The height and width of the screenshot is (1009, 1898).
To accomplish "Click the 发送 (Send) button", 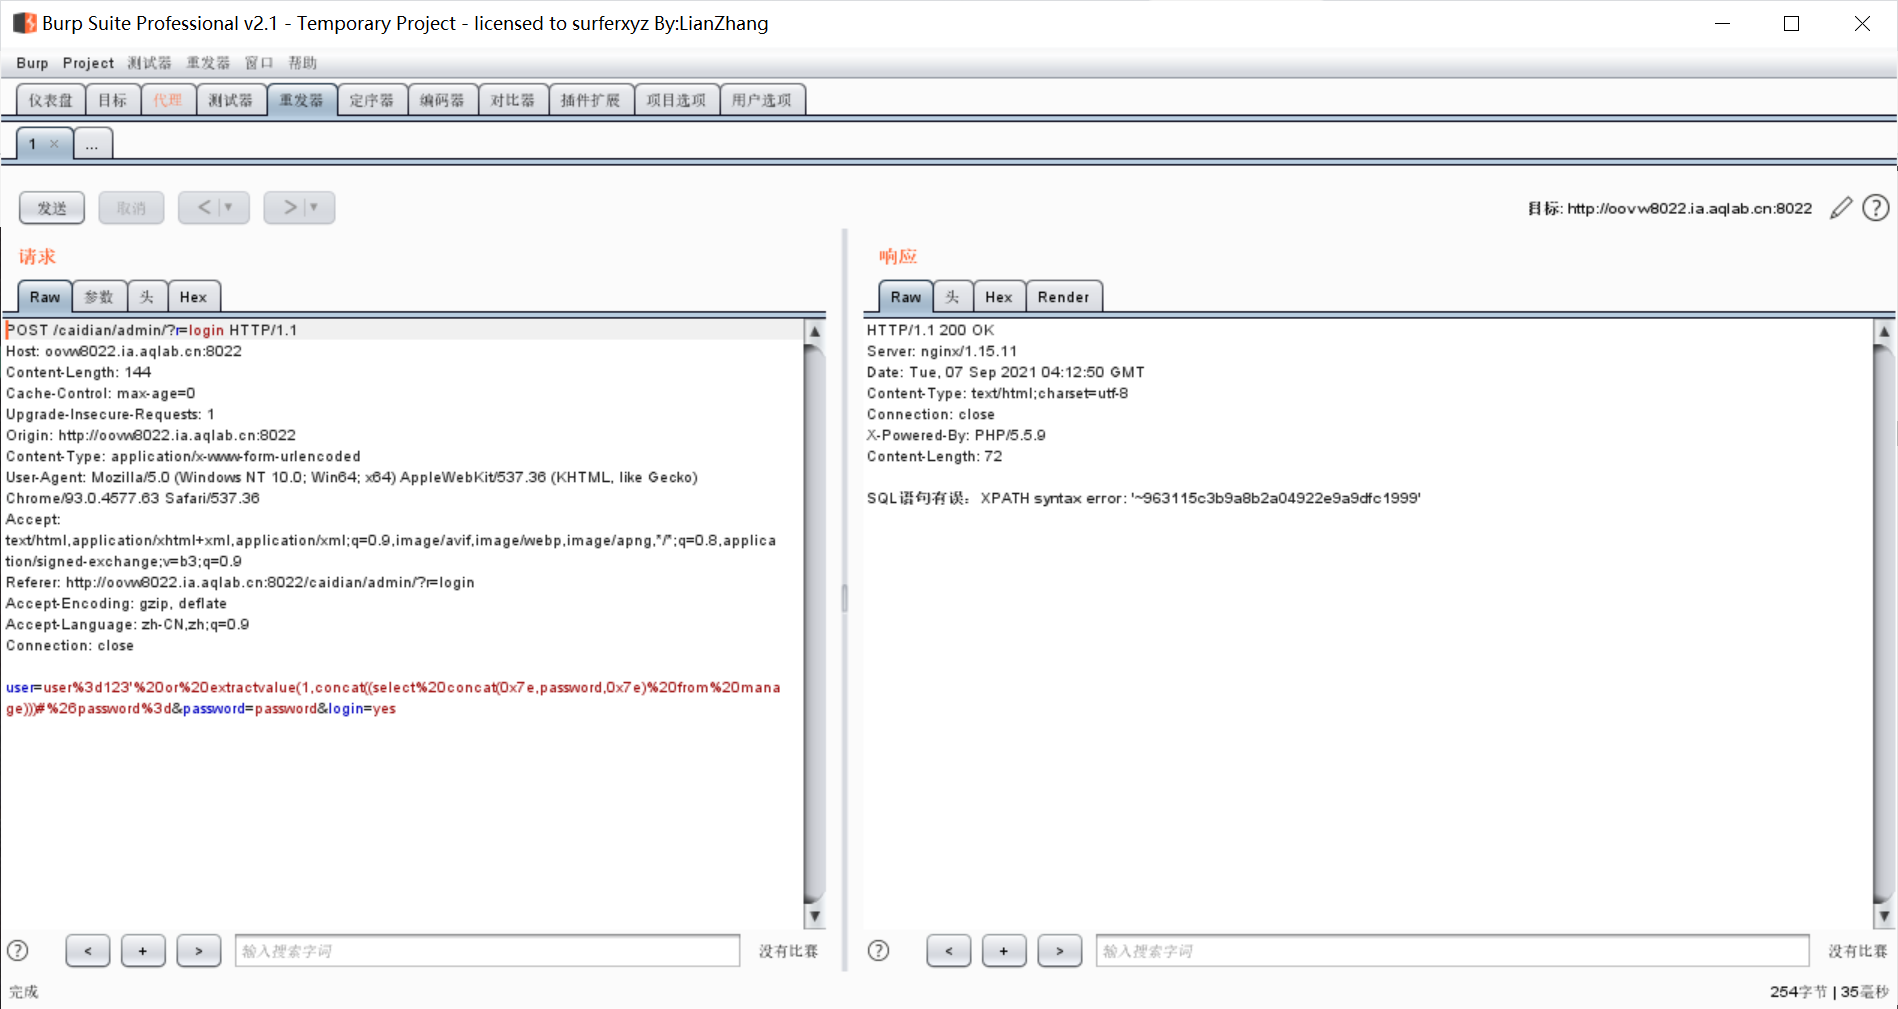I will coord(52,208).
